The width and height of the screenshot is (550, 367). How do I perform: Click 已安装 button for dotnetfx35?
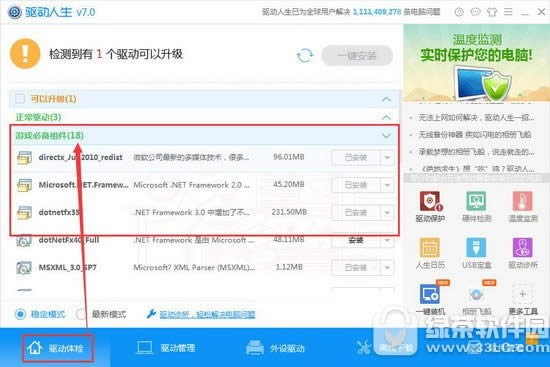point(356,213)
